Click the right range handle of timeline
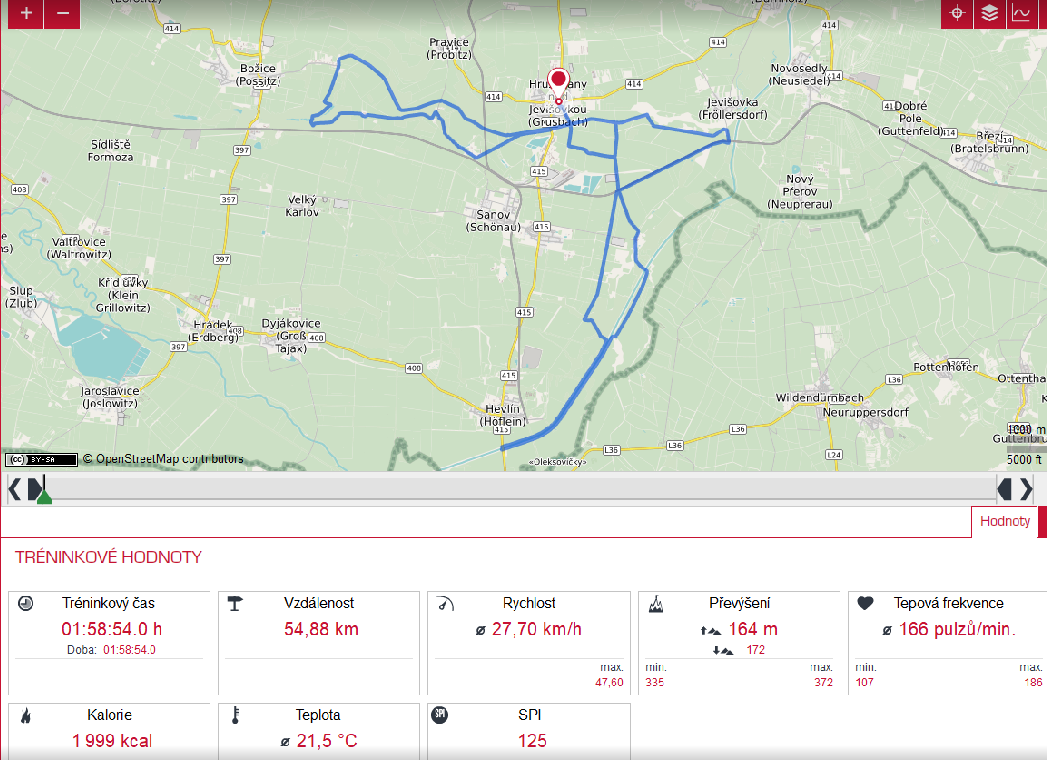Viewport: 1047px width, 760px height. pos(1005,489)
